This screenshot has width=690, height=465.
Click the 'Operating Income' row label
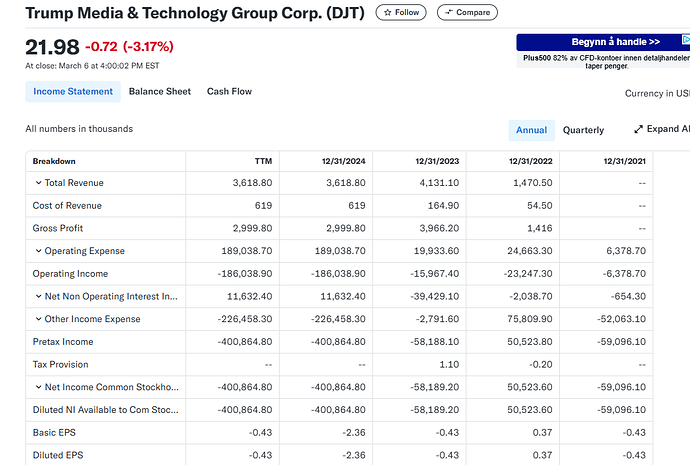pos(70,274)
